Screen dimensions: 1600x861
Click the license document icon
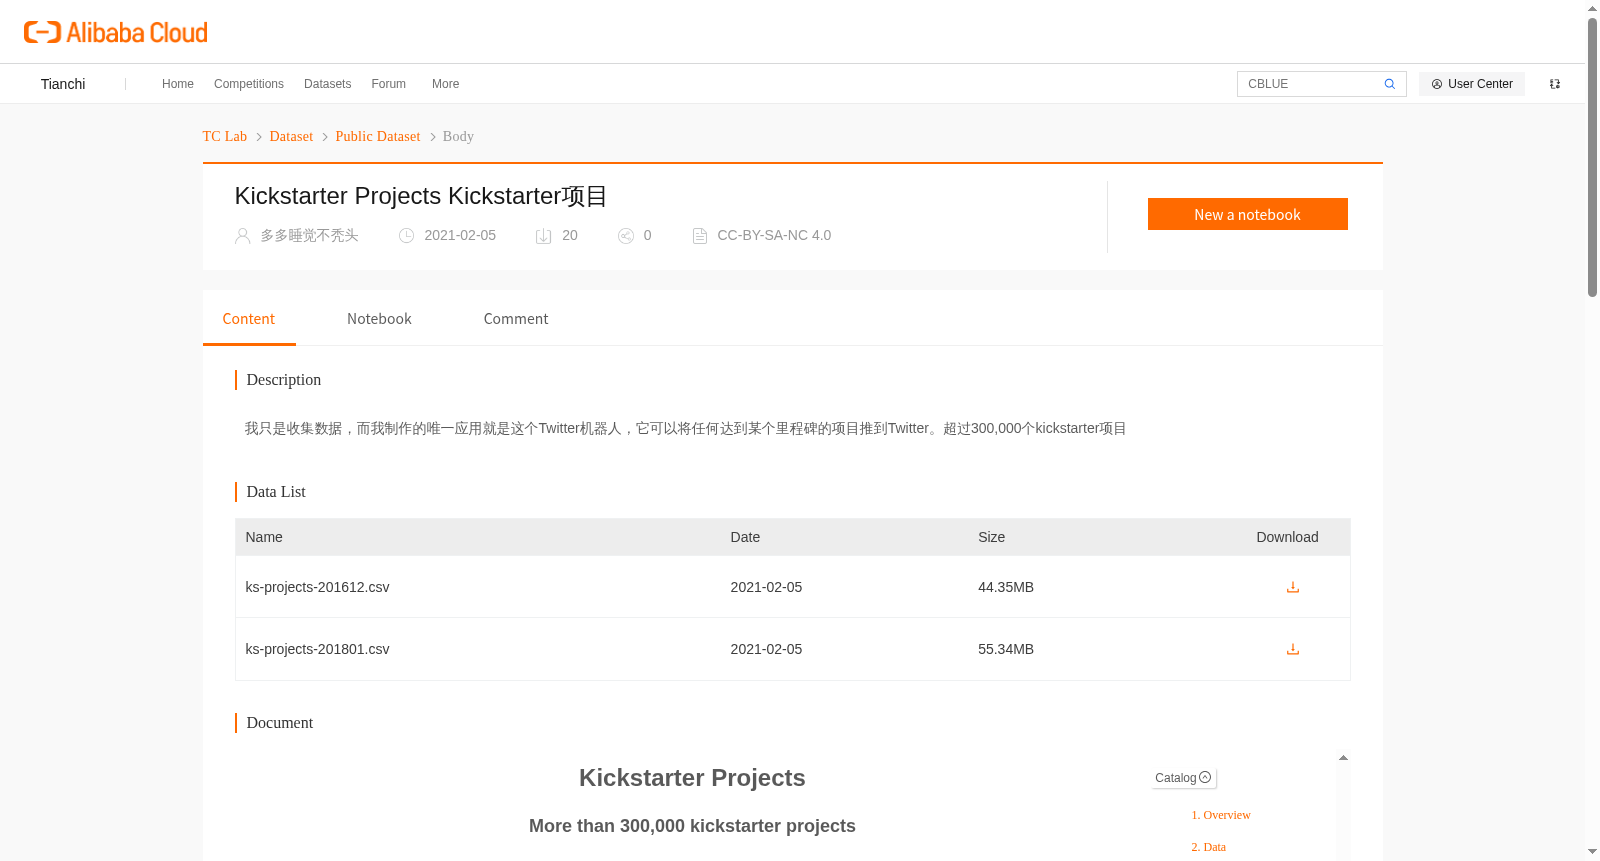point(700,236)
